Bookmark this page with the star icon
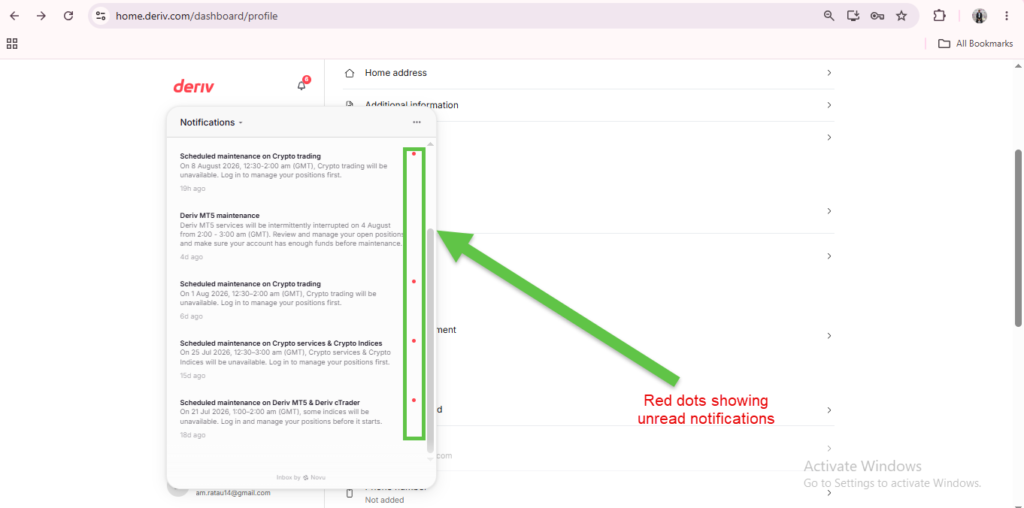This screenshot has width=1024, height=508. point(901,16)
